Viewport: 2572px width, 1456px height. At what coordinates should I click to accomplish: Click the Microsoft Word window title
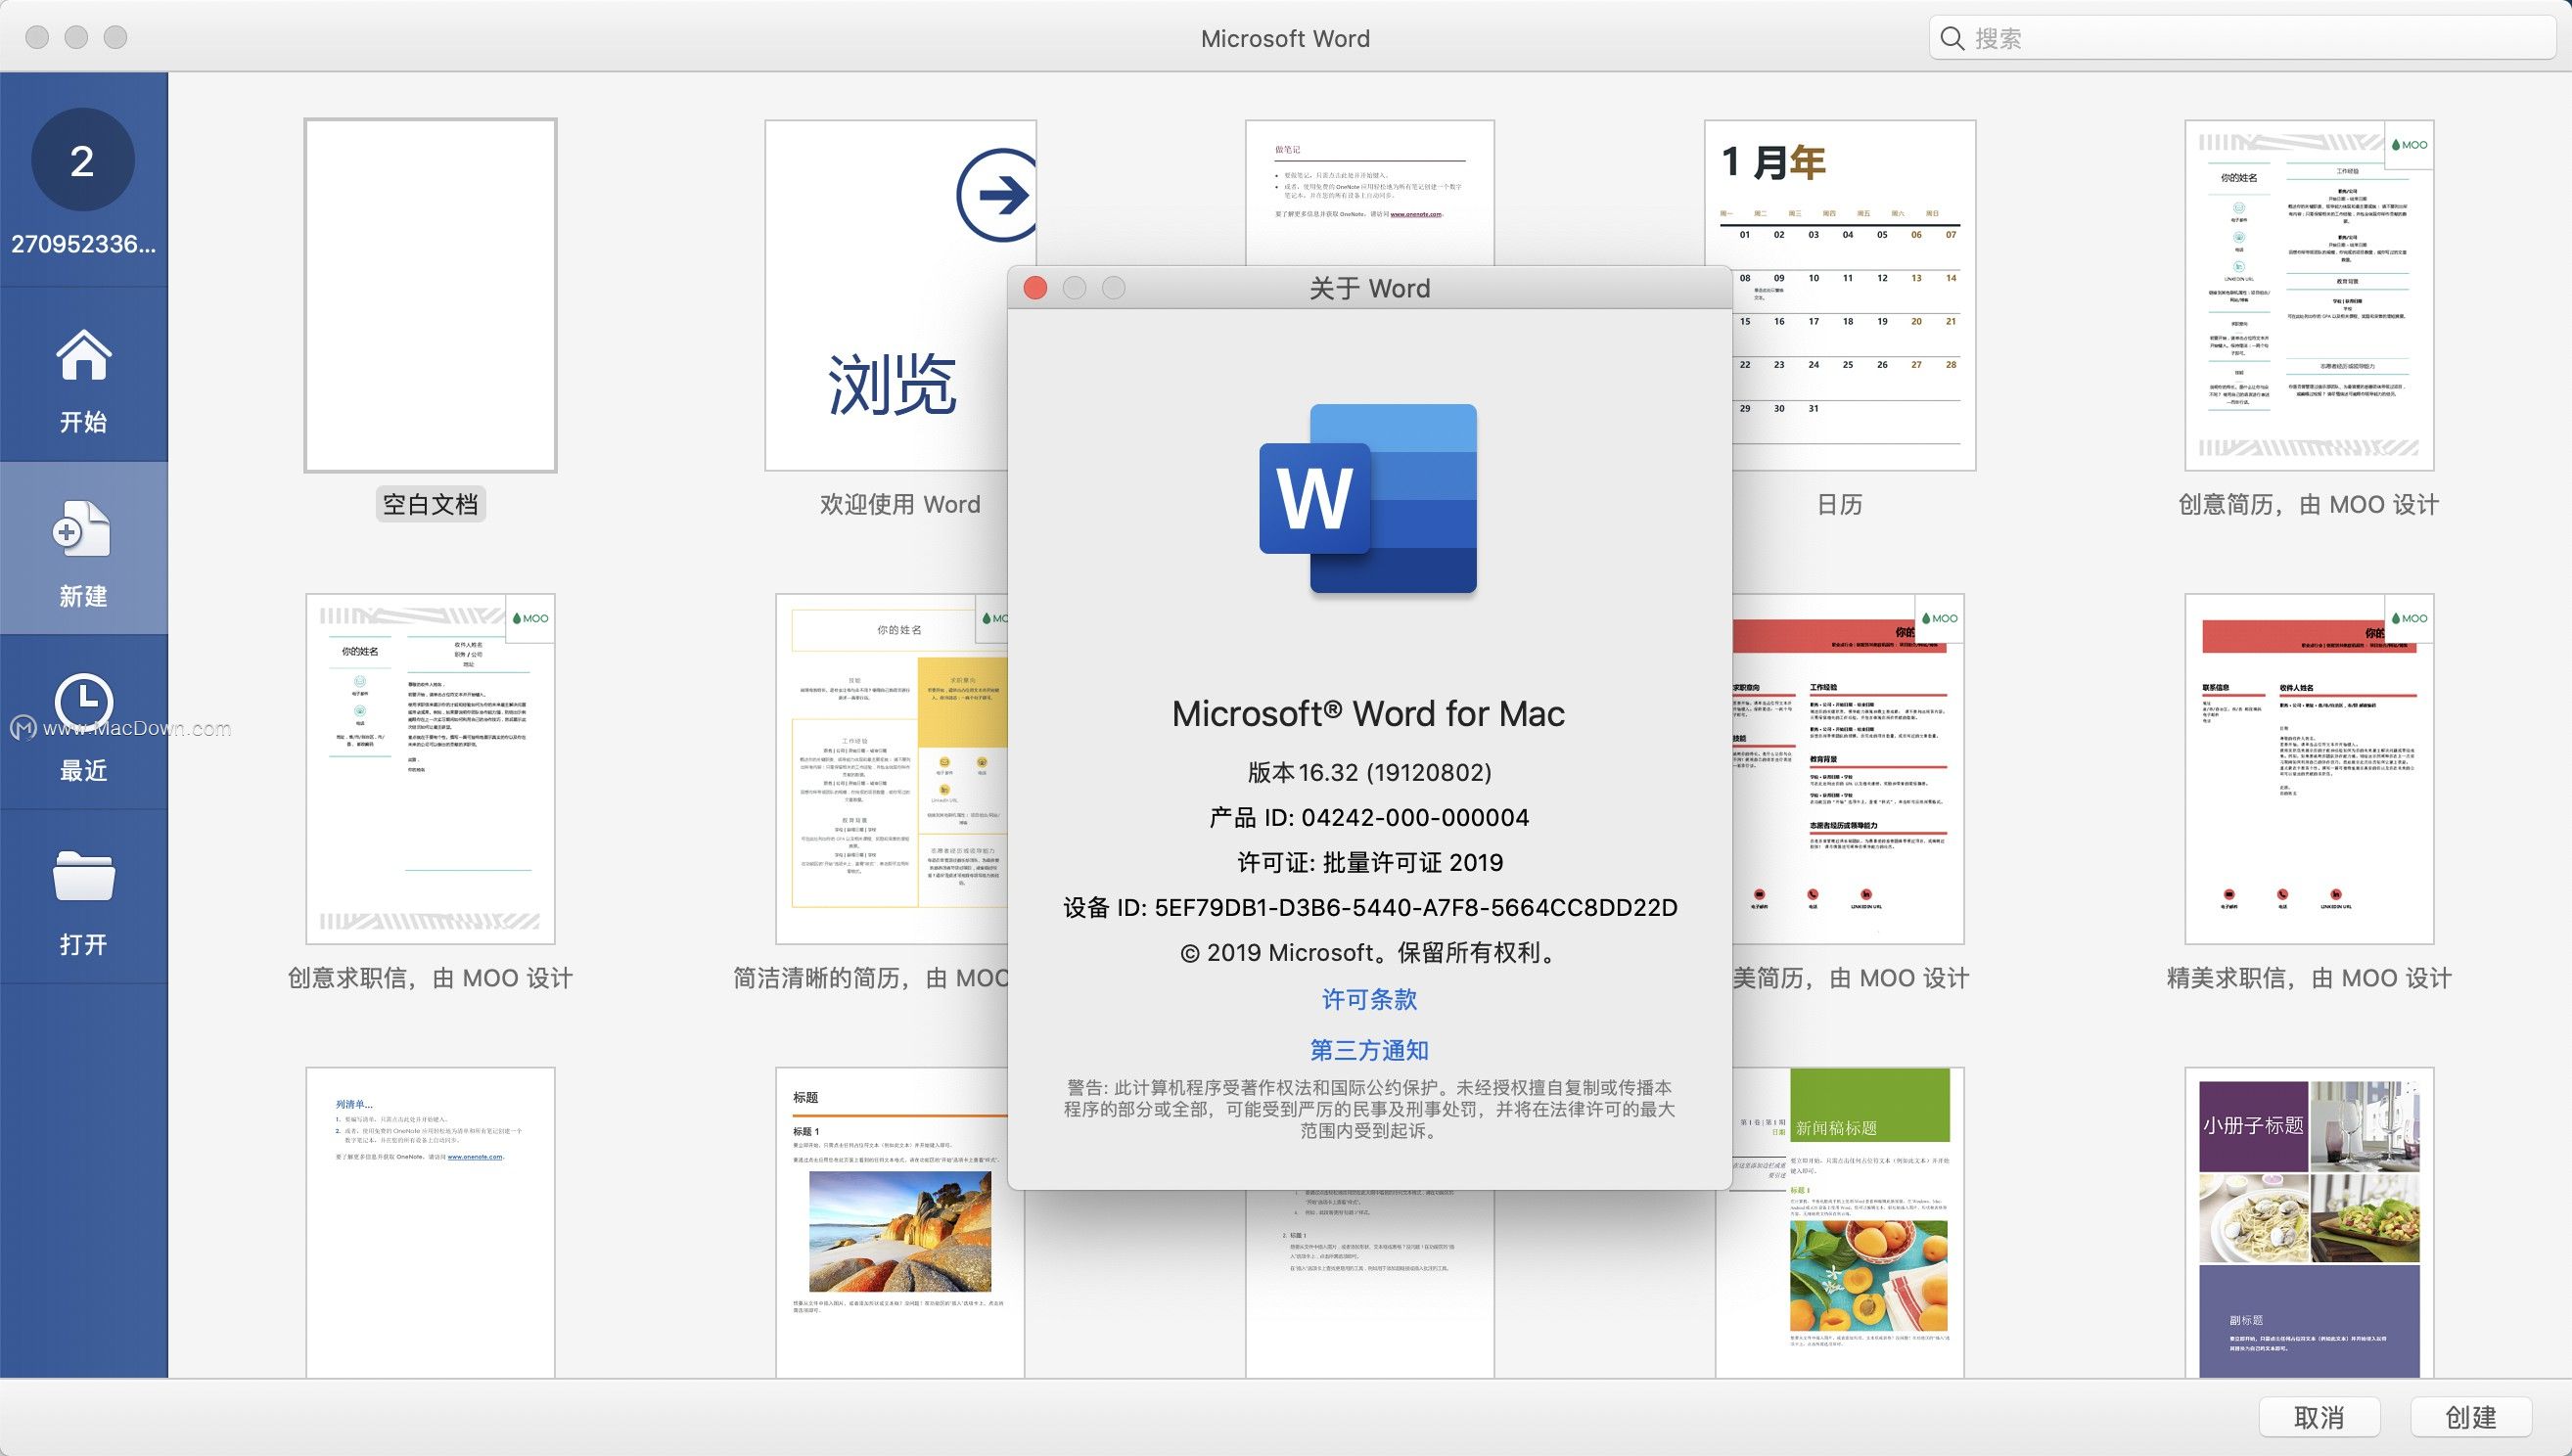[1285, 38]
